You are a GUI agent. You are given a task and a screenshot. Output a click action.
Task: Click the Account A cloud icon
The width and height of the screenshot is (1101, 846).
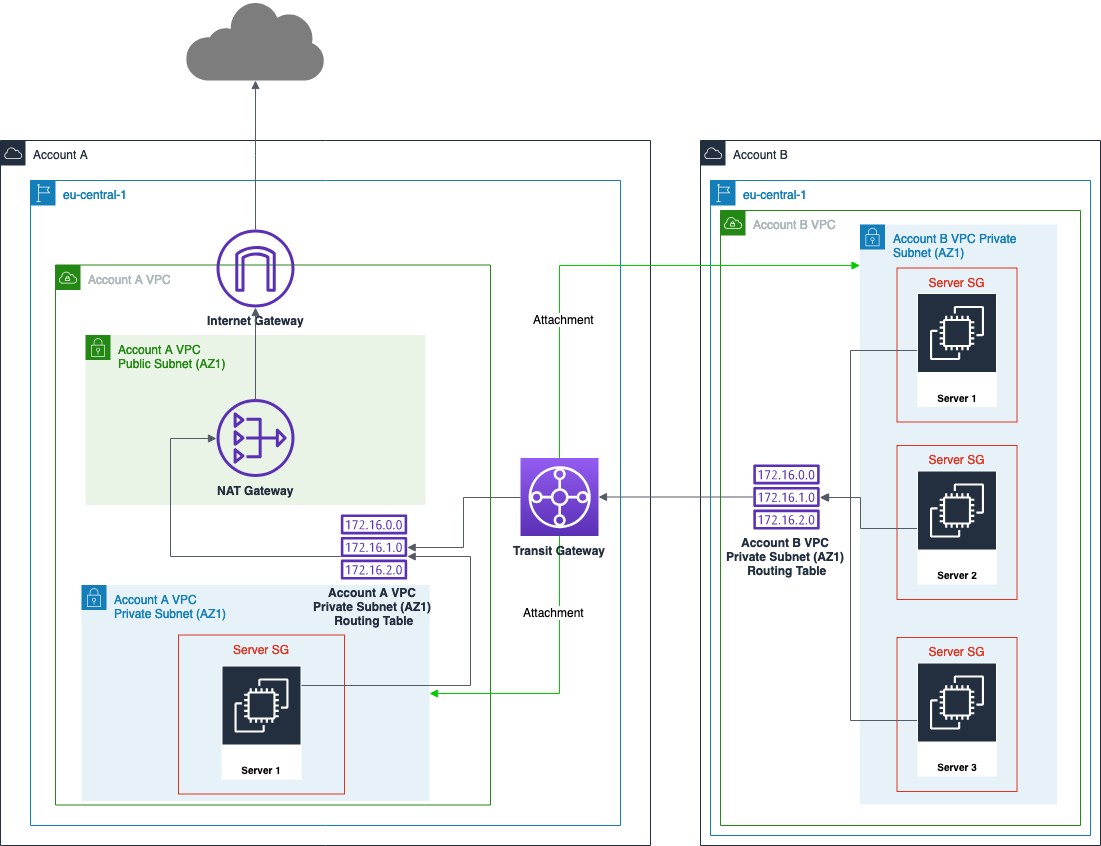point(13,152)
